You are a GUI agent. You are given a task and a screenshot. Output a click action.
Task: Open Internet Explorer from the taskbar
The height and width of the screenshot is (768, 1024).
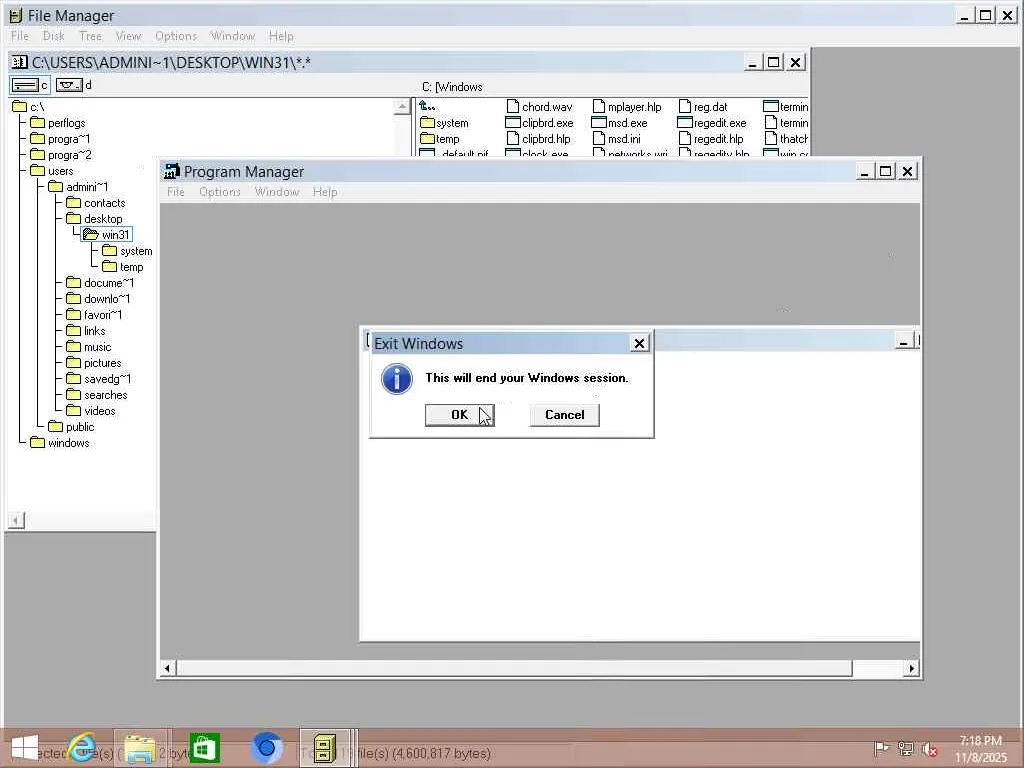83,748
